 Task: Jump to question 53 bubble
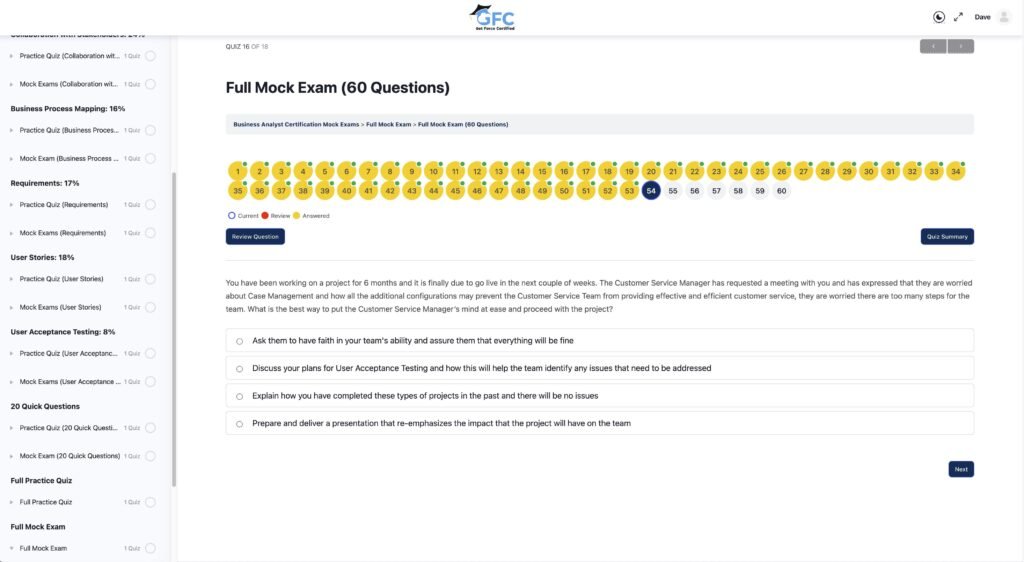(x=629, y=191)
